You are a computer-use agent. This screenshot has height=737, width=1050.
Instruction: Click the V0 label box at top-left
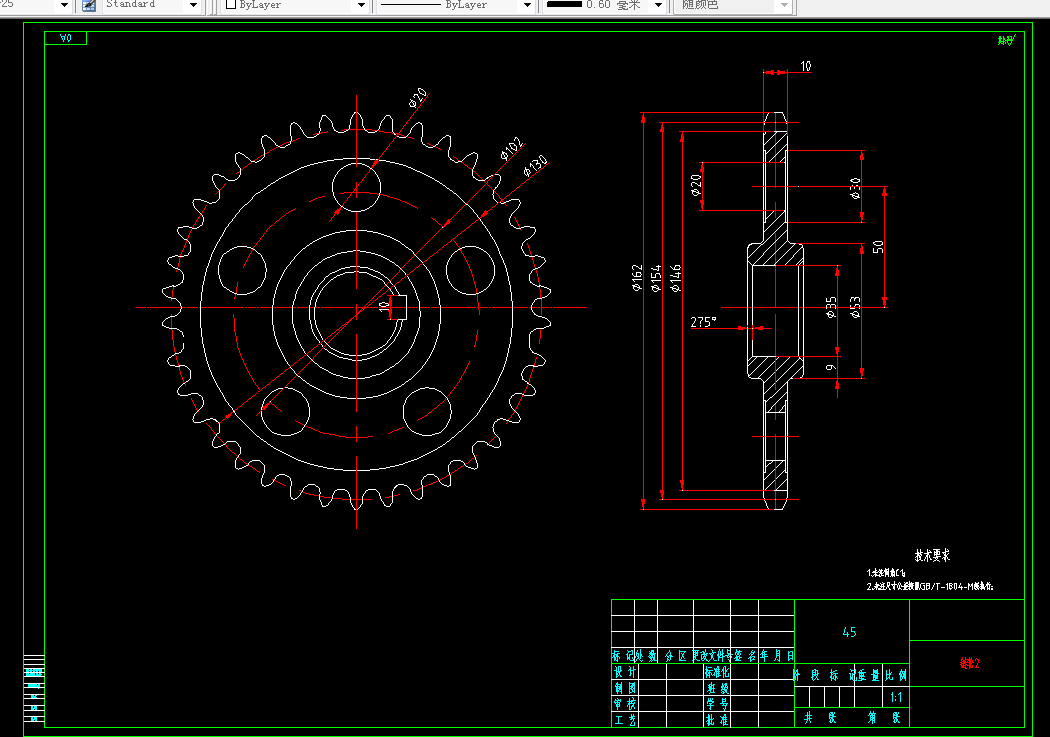pyautogui.click(x=66, y=38)
